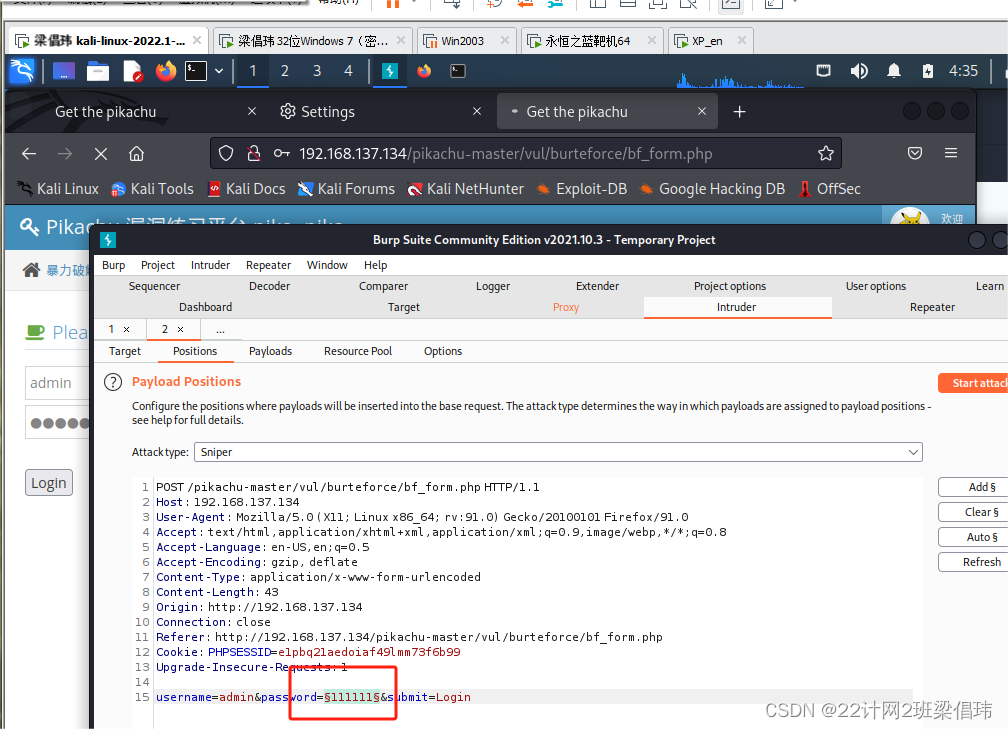
Task: Switch to workspace 2
Action: click(285, 71)
